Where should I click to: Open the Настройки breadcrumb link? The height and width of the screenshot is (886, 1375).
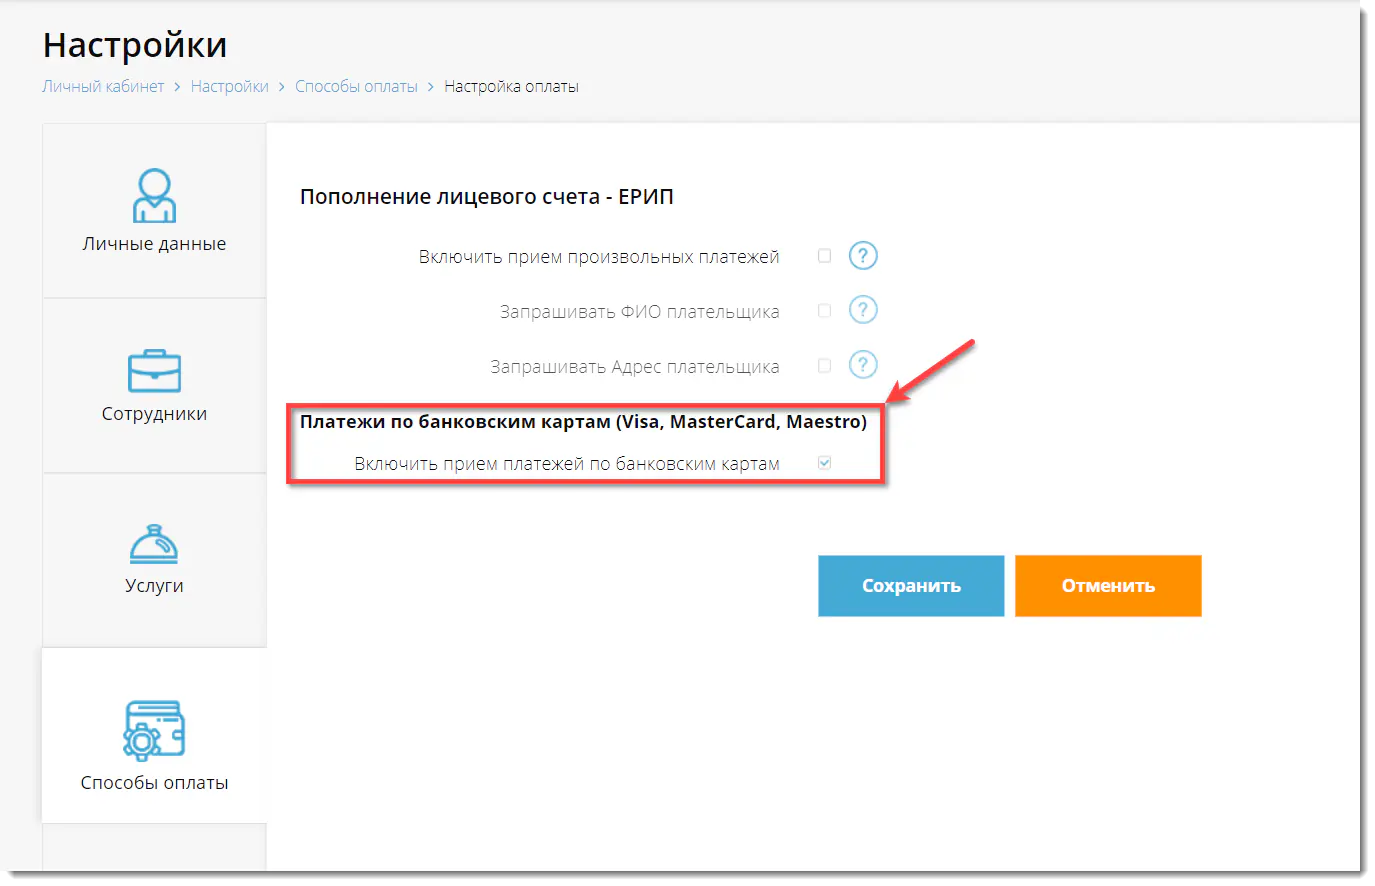point(229,87)
